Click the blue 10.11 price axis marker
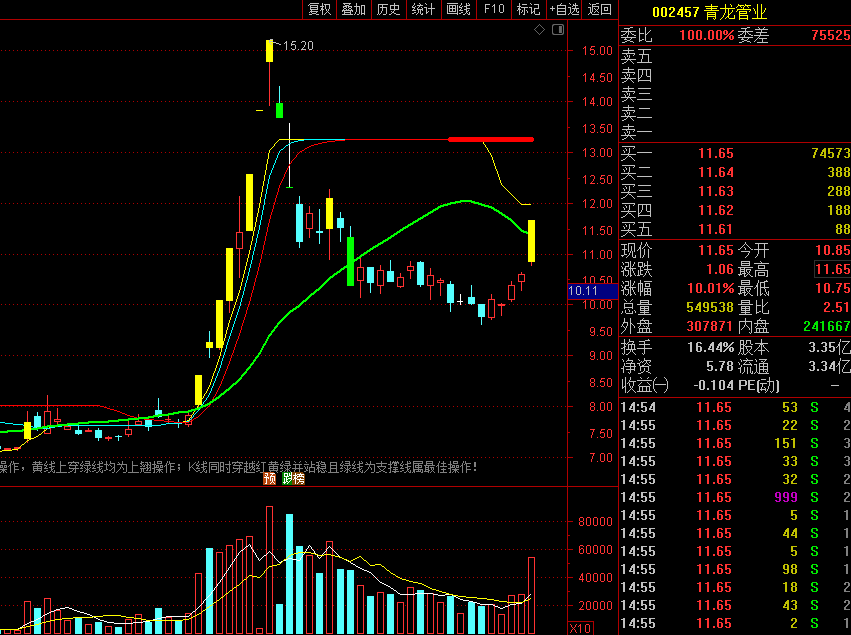This screenshot has width=851, height=635. coord(593,291)
